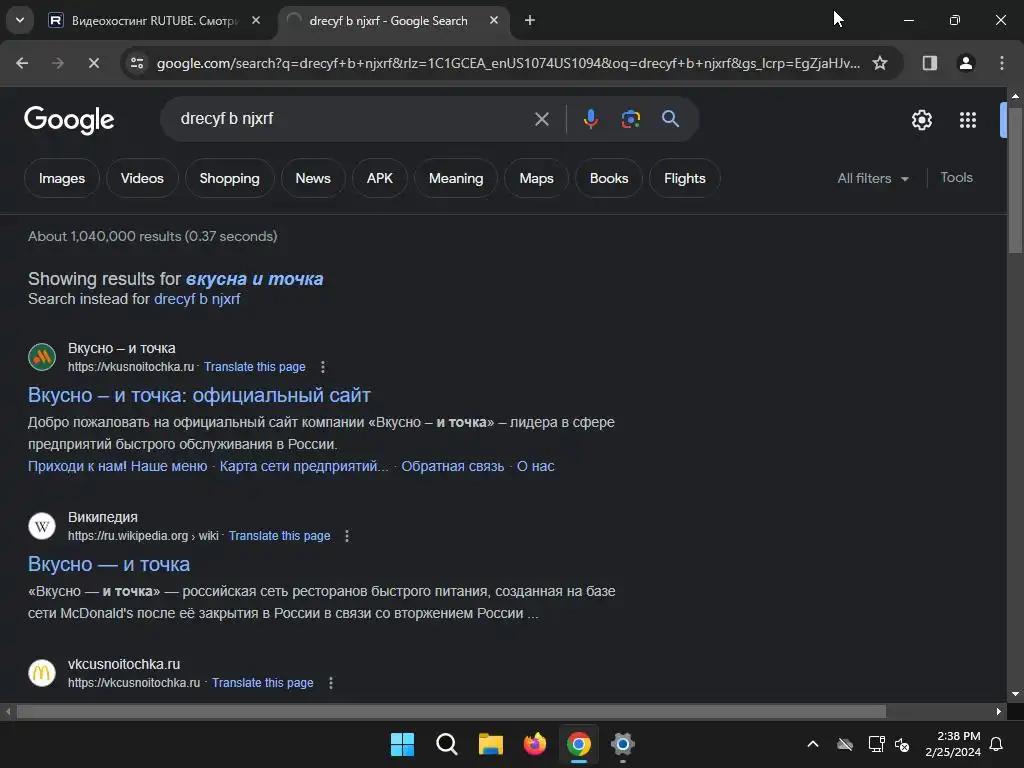Open О нас sitelink
Viewport: 1024px width, 768px height.
pos(536,466)
